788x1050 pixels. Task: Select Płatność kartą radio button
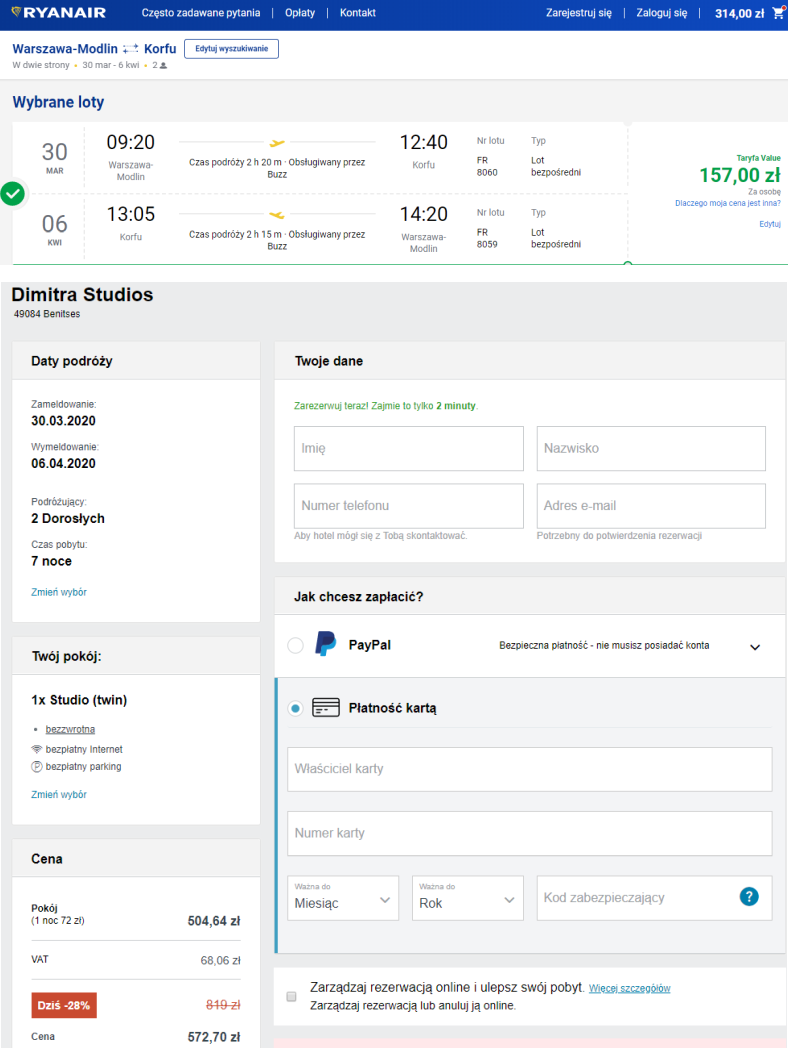point(295,708)
